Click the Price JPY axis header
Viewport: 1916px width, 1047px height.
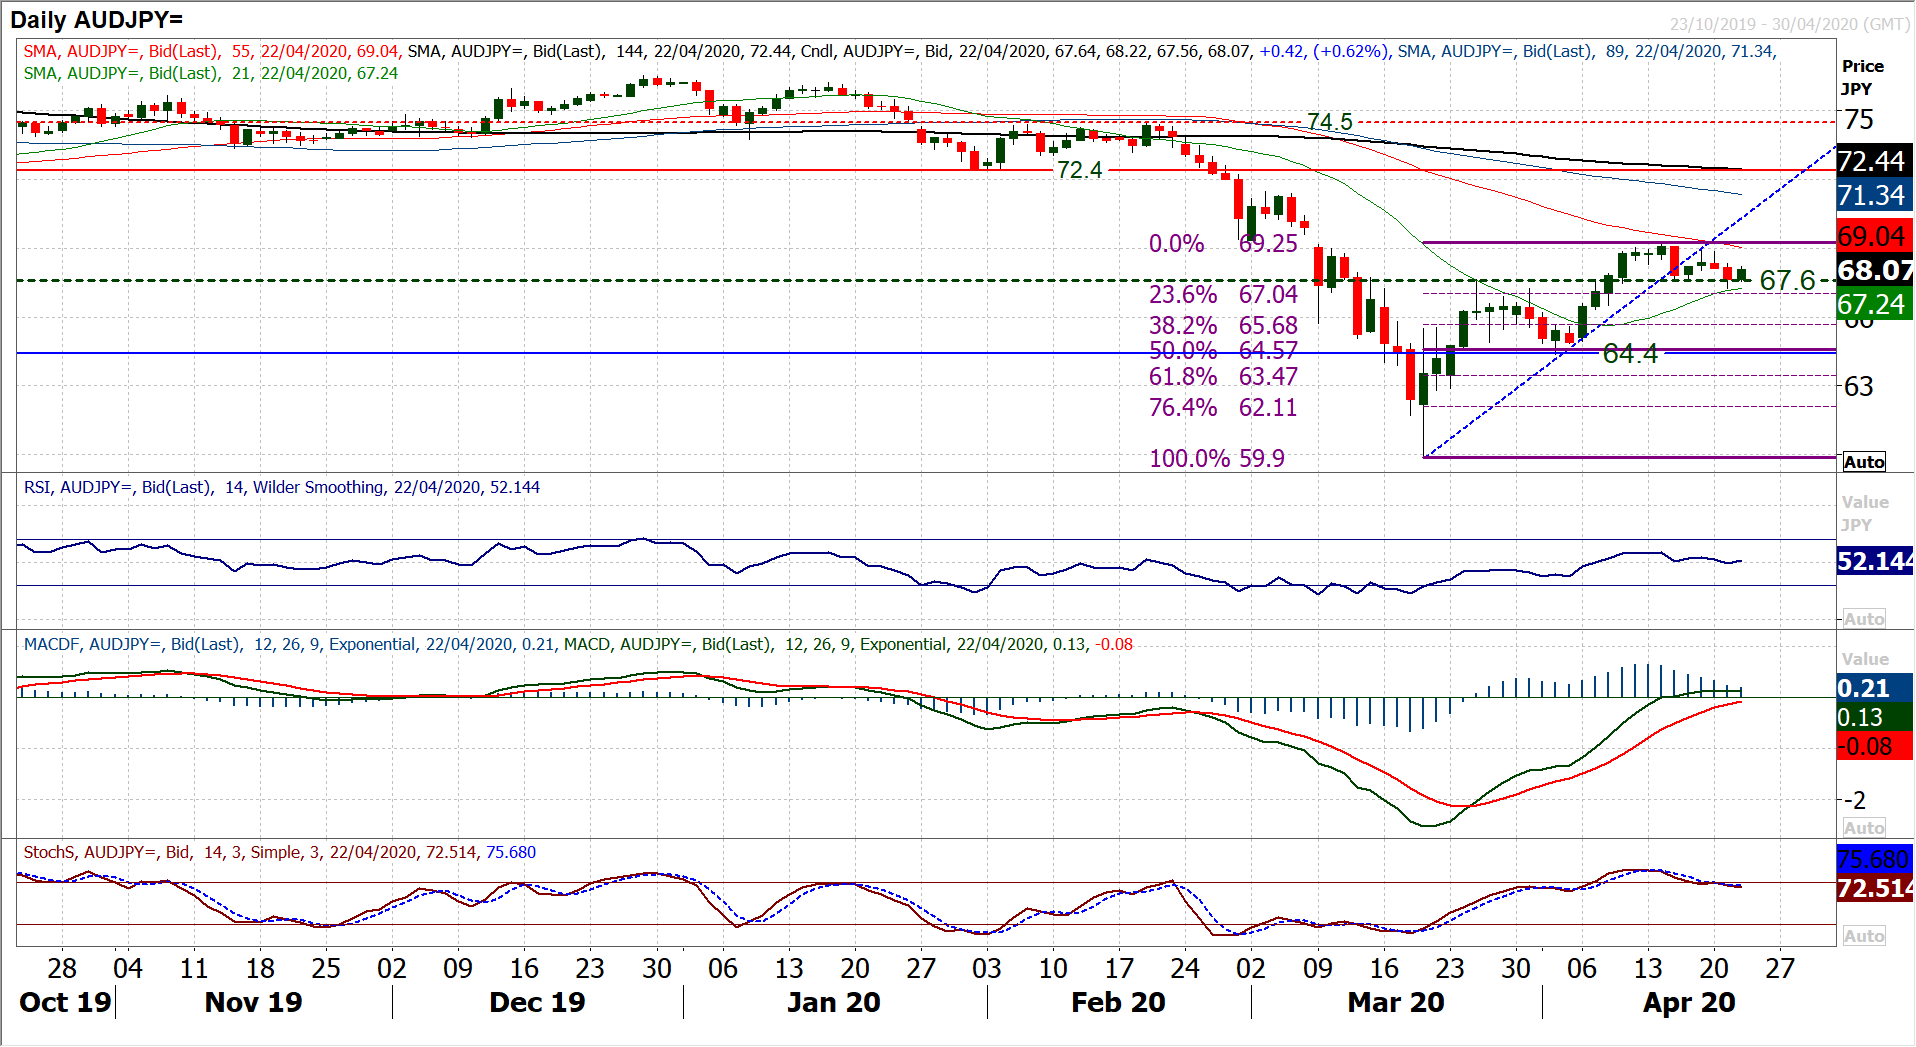(x=1862, y=77)
